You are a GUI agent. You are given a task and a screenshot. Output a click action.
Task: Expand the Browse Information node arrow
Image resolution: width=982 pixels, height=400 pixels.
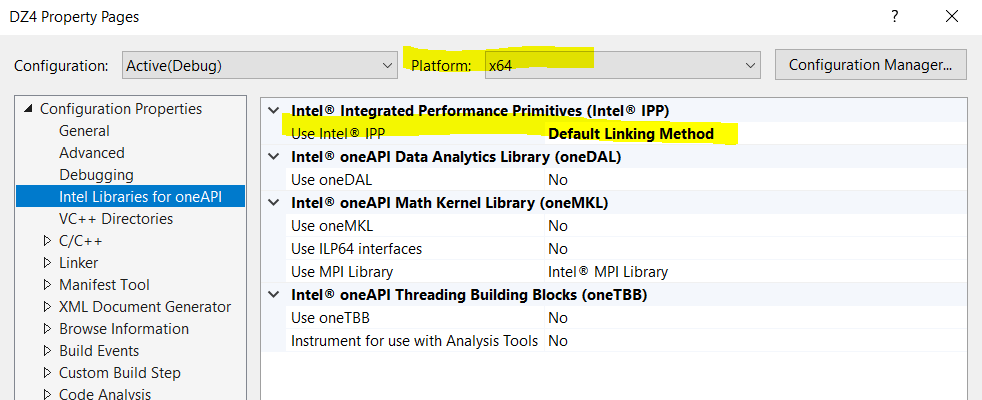47,329
